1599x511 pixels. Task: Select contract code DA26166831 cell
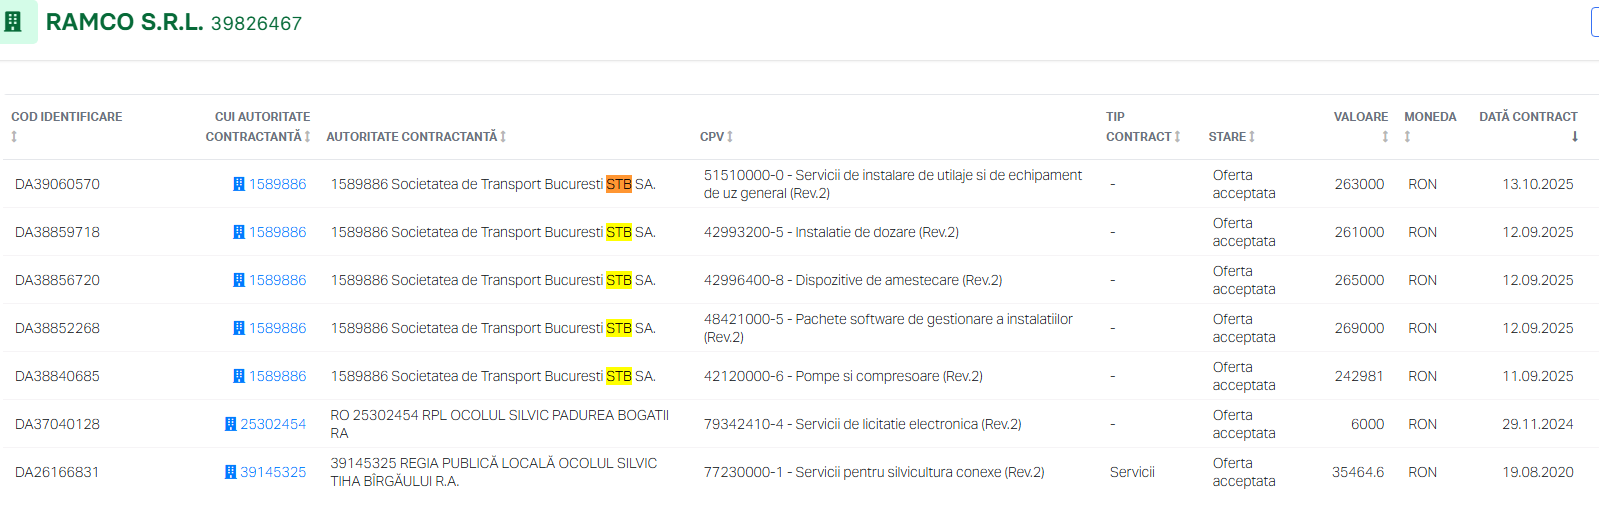click(57, 472)
